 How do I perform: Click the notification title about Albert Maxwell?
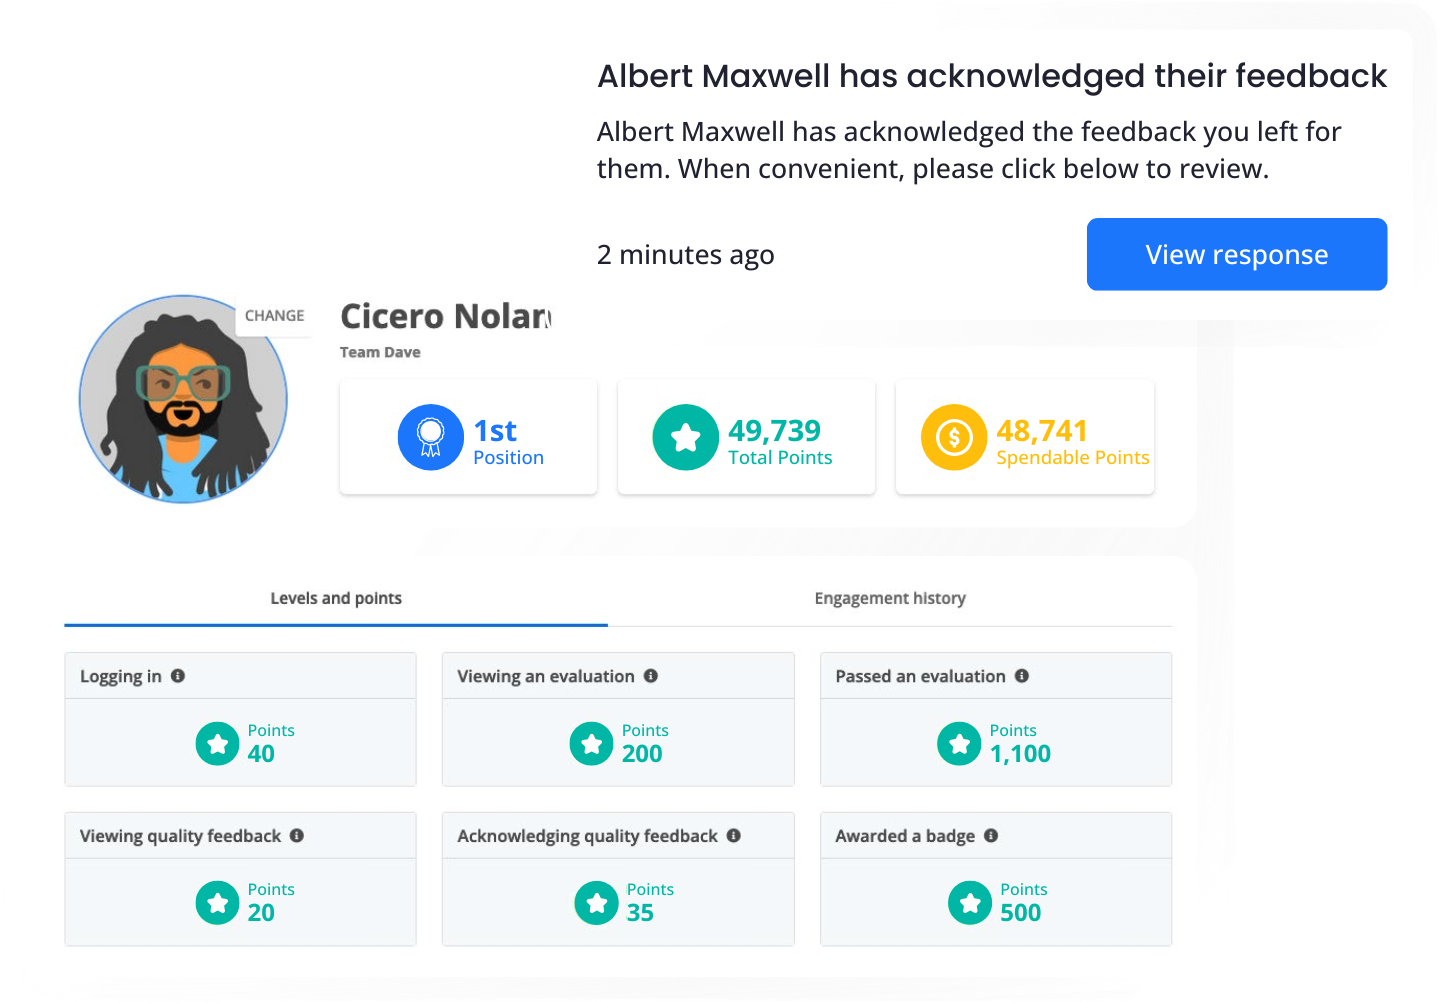[x=992, y=76]
